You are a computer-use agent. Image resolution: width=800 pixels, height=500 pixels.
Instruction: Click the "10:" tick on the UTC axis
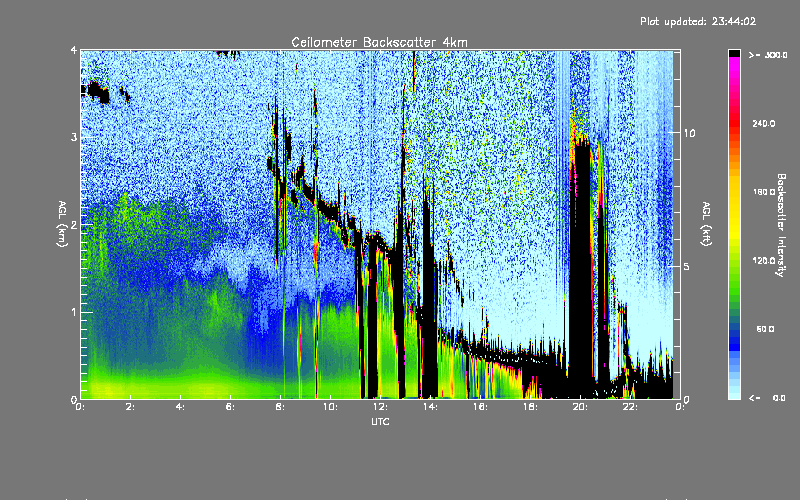[330, 407]
